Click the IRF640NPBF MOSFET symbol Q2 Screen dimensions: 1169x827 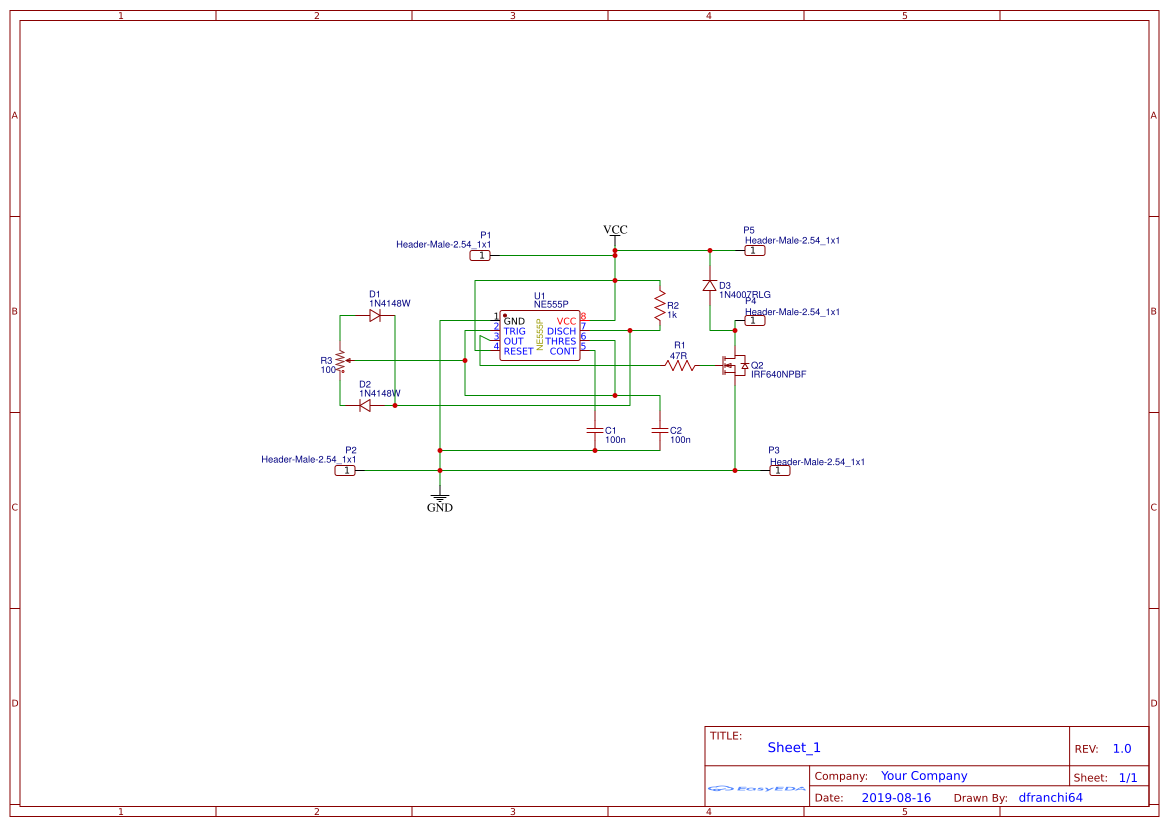(x=735, y=365)
